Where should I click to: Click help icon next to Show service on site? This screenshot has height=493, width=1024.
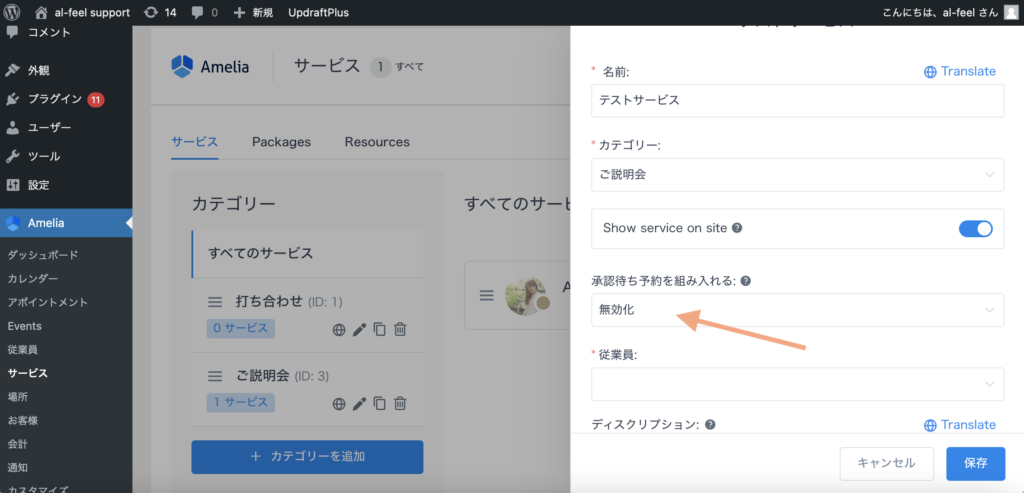click(737, 228)
